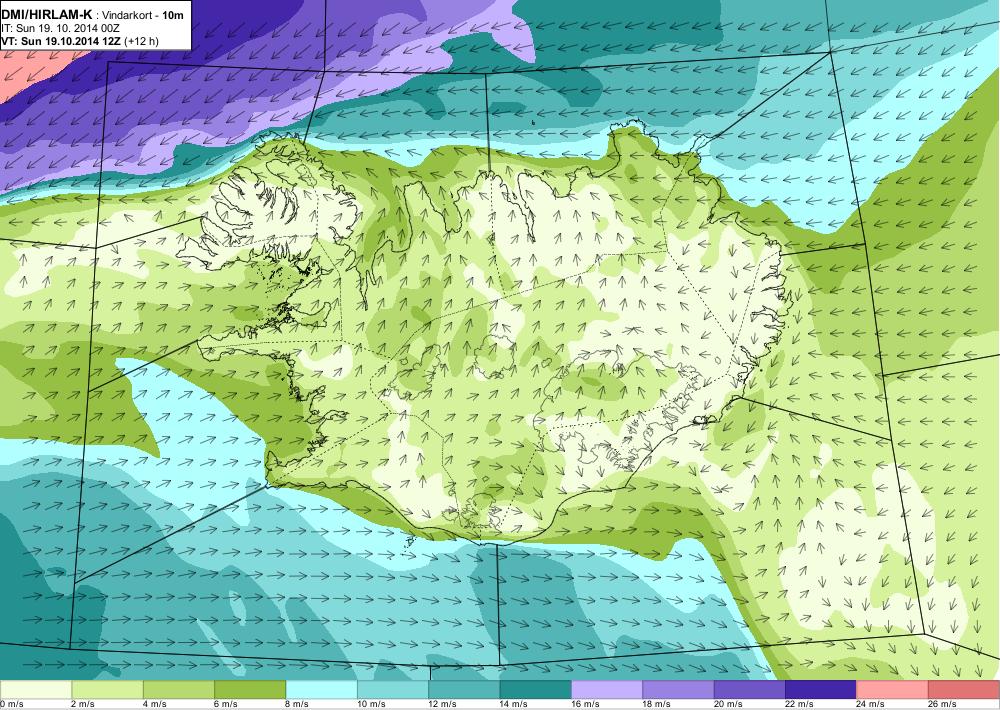This screenshot has height=710, width=1000.
Task: Click the olive green 6–8 m/s legend swatch
Action: pyautogui.click(x=250, y=689)
